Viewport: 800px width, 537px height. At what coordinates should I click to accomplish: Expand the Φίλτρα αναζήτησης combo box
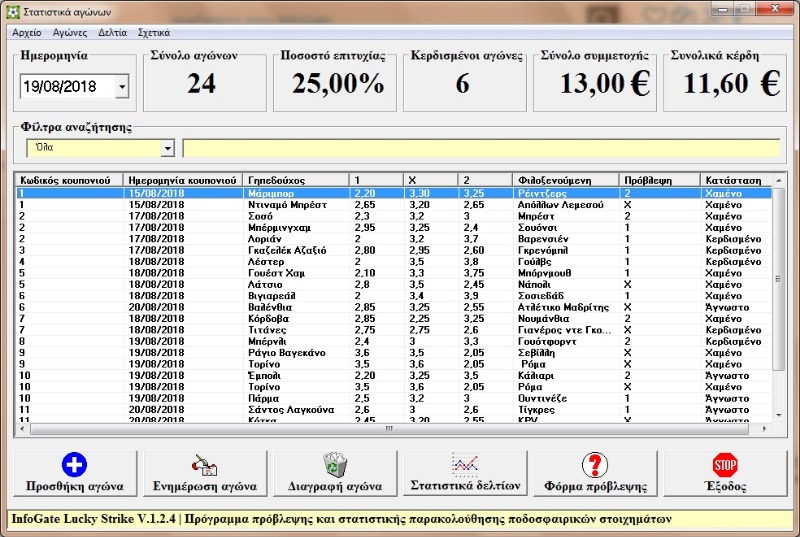(x=167, y=148)
